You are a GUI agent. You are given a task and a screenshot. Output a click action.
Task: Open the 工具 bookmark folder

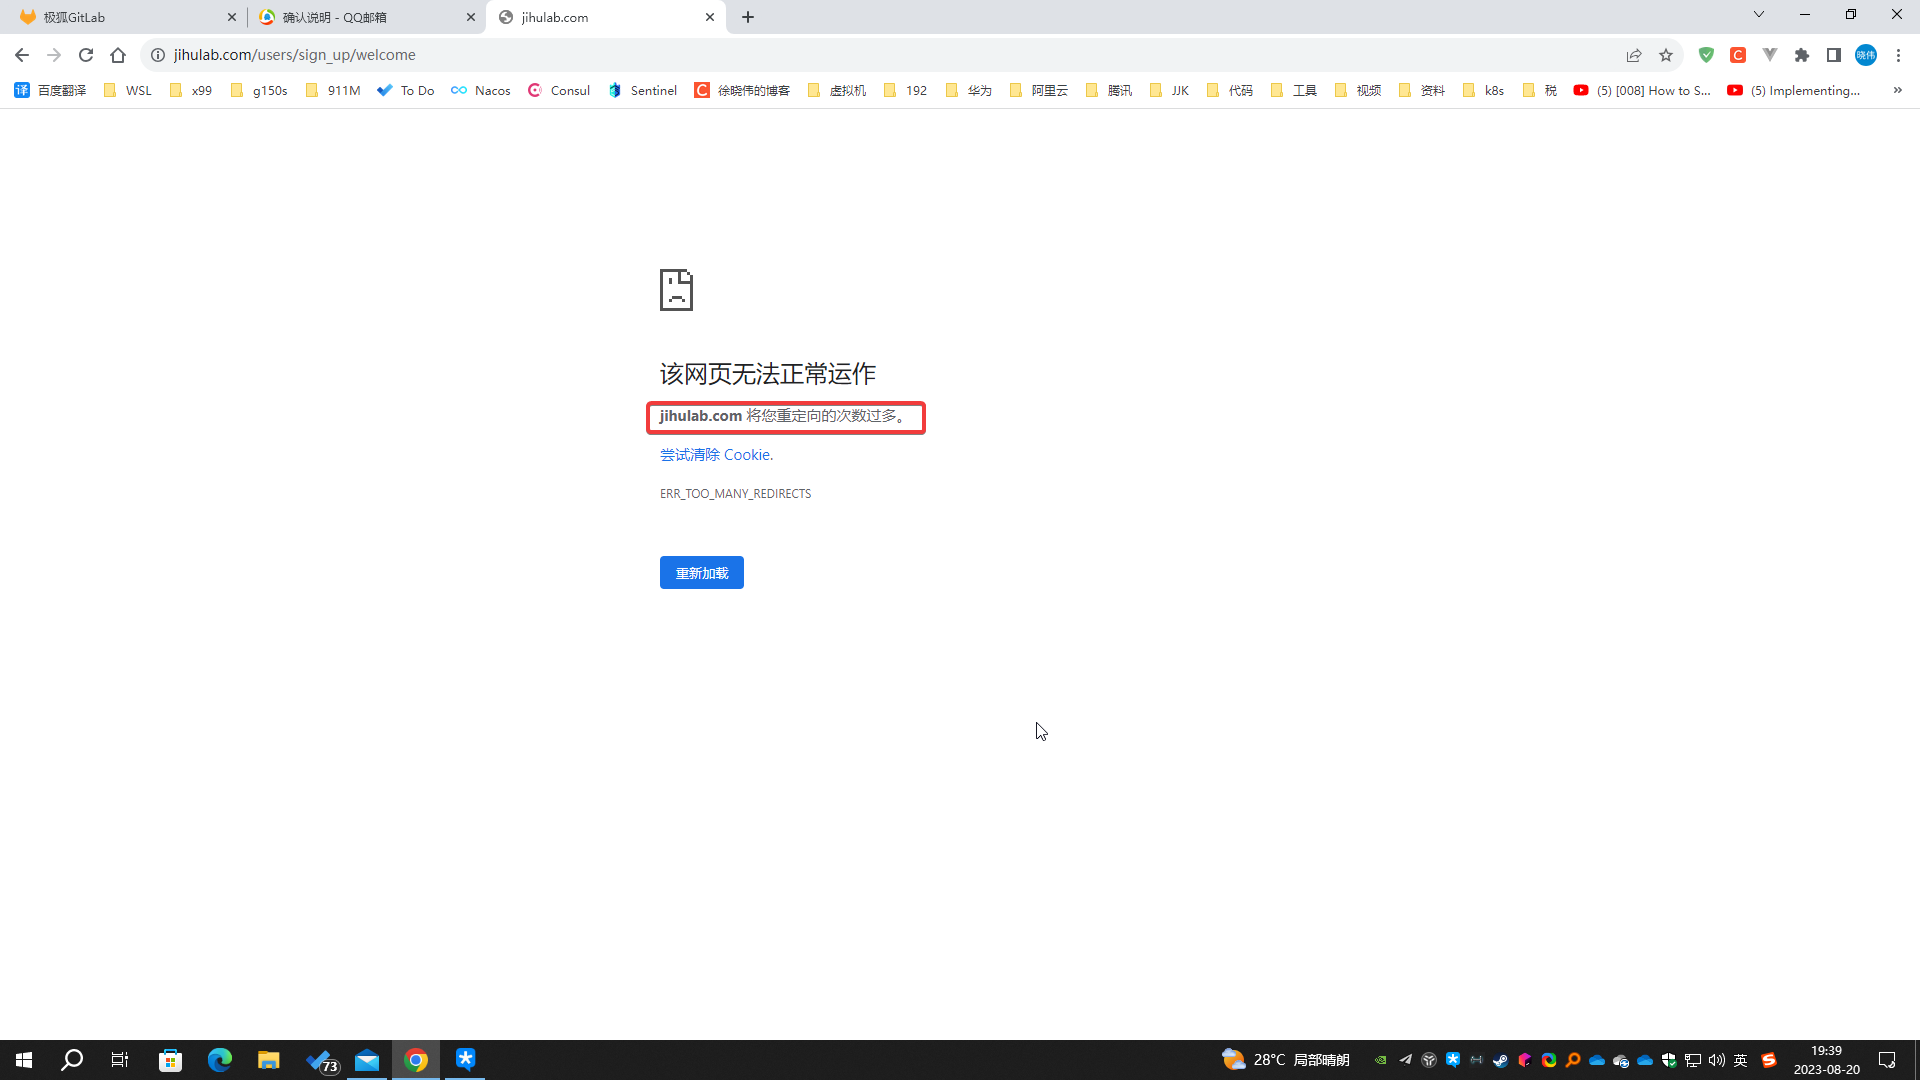click(1294, 90)
